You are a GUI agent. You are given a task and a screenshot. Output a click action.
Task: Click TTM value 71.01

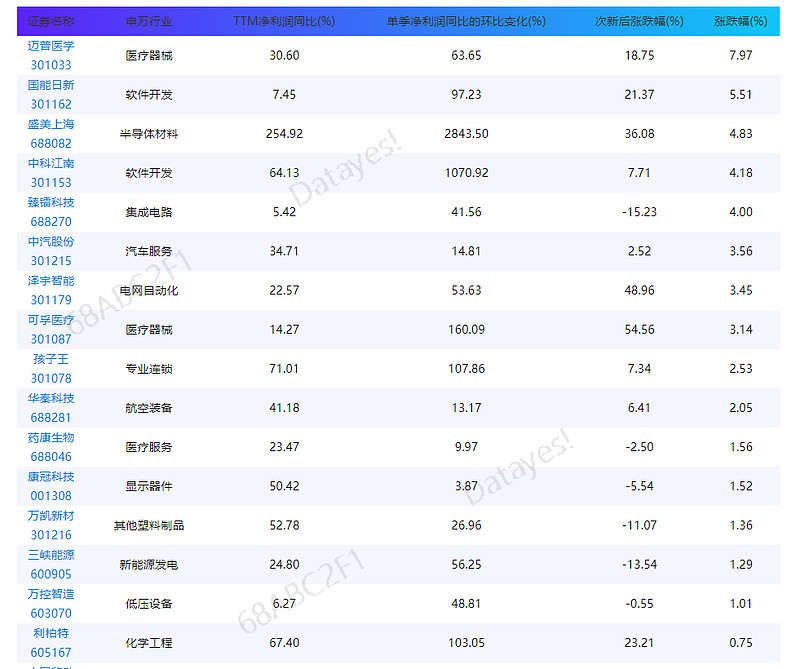coord(284,368)
